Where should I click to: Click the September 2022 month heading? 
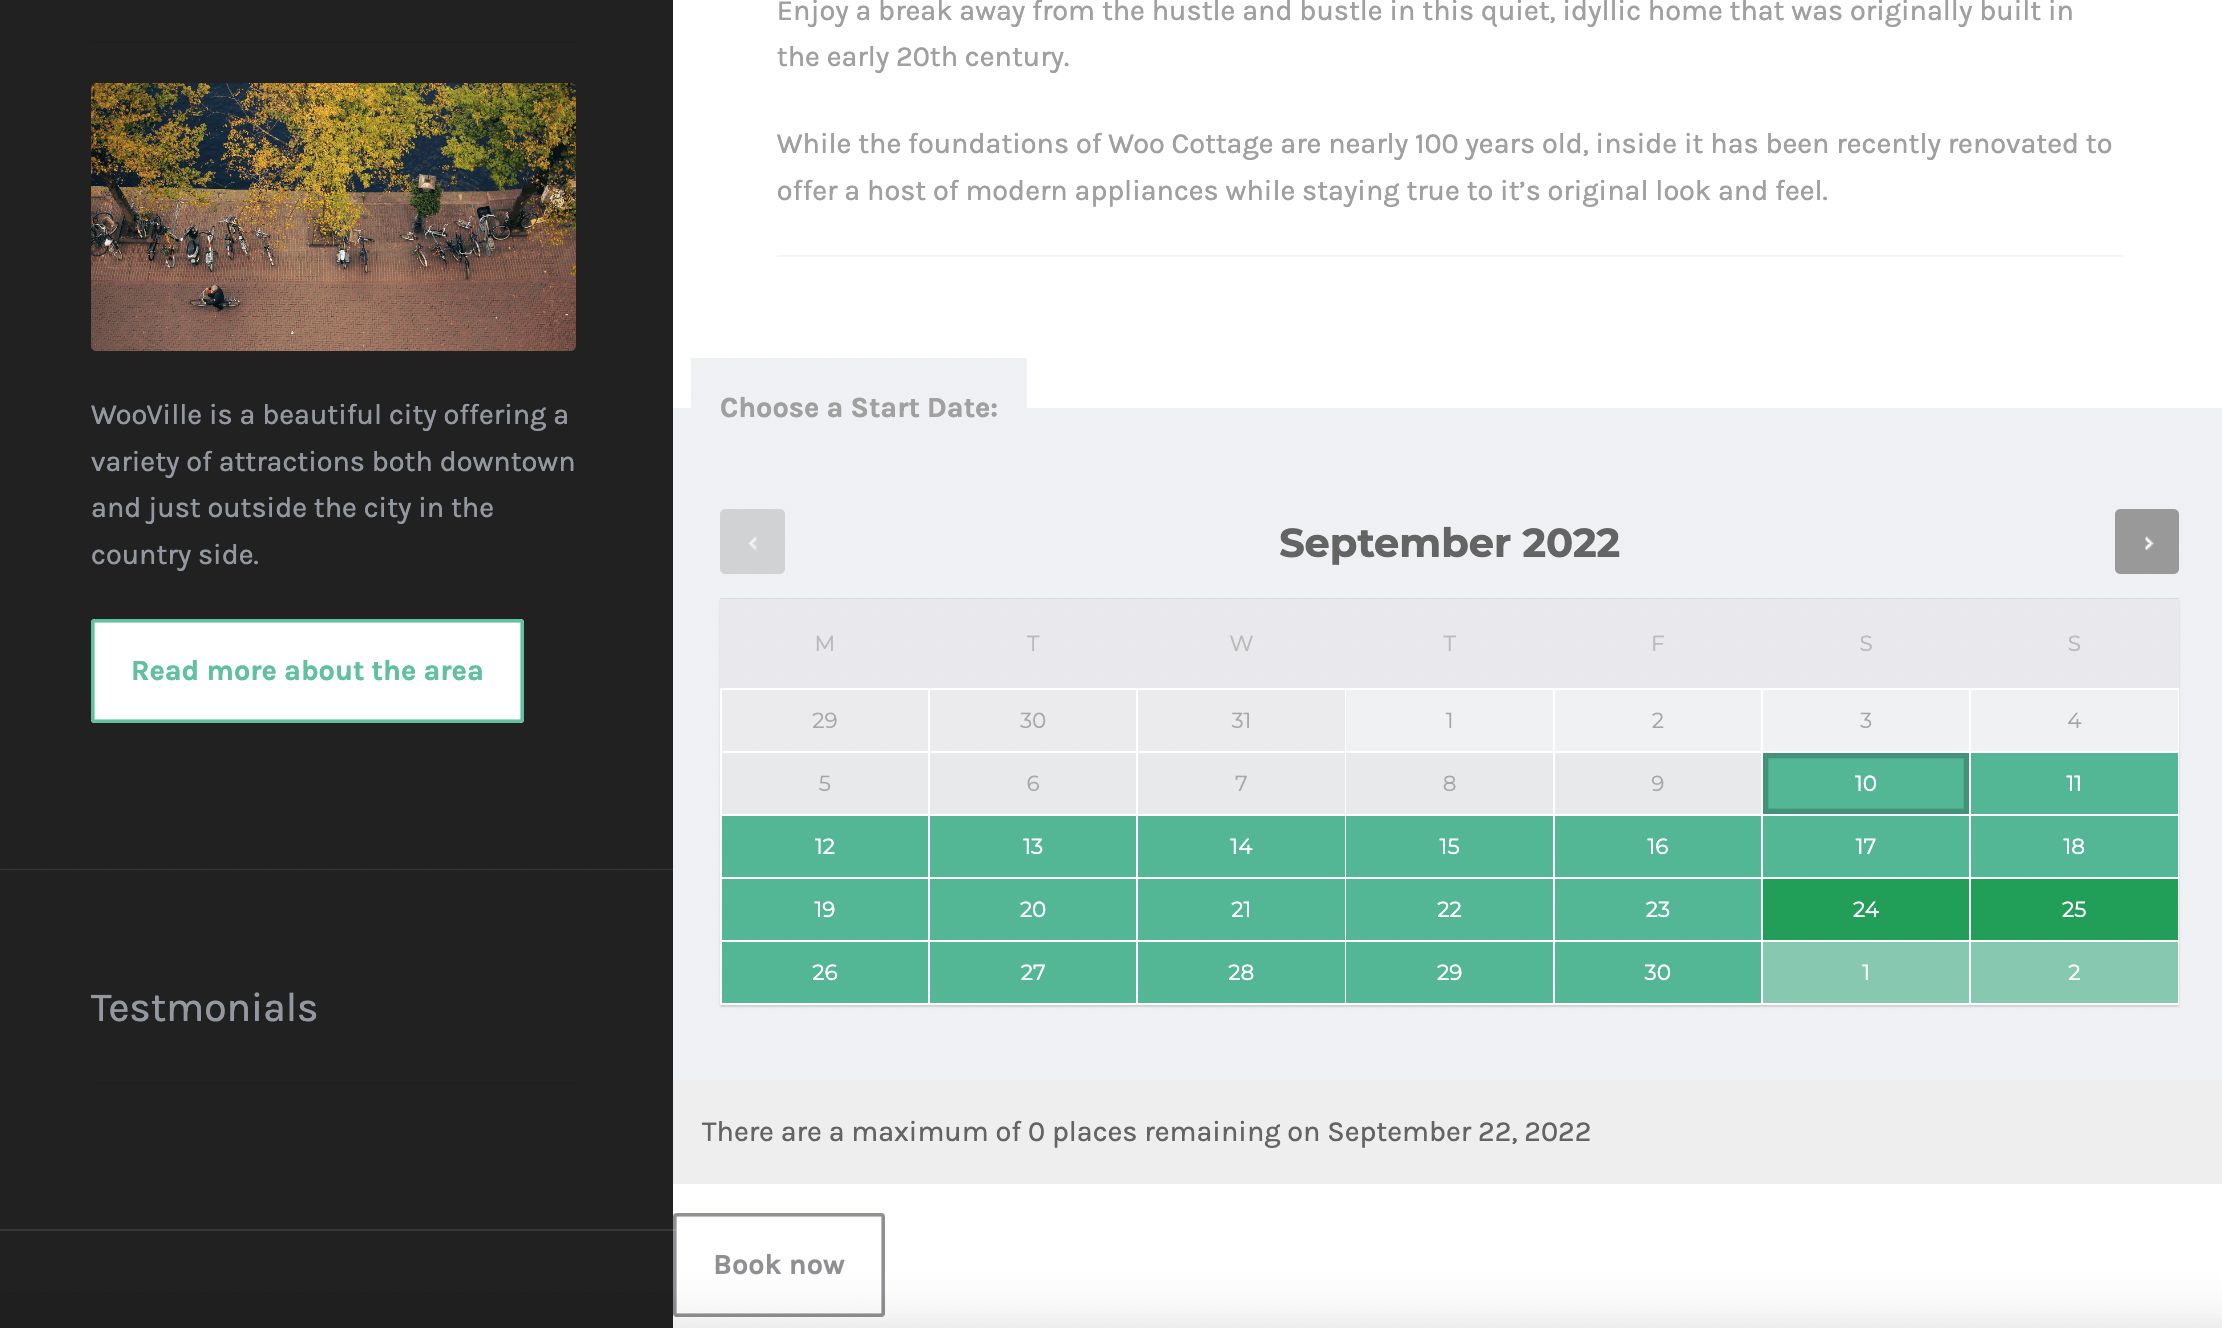pos(1449,543)
